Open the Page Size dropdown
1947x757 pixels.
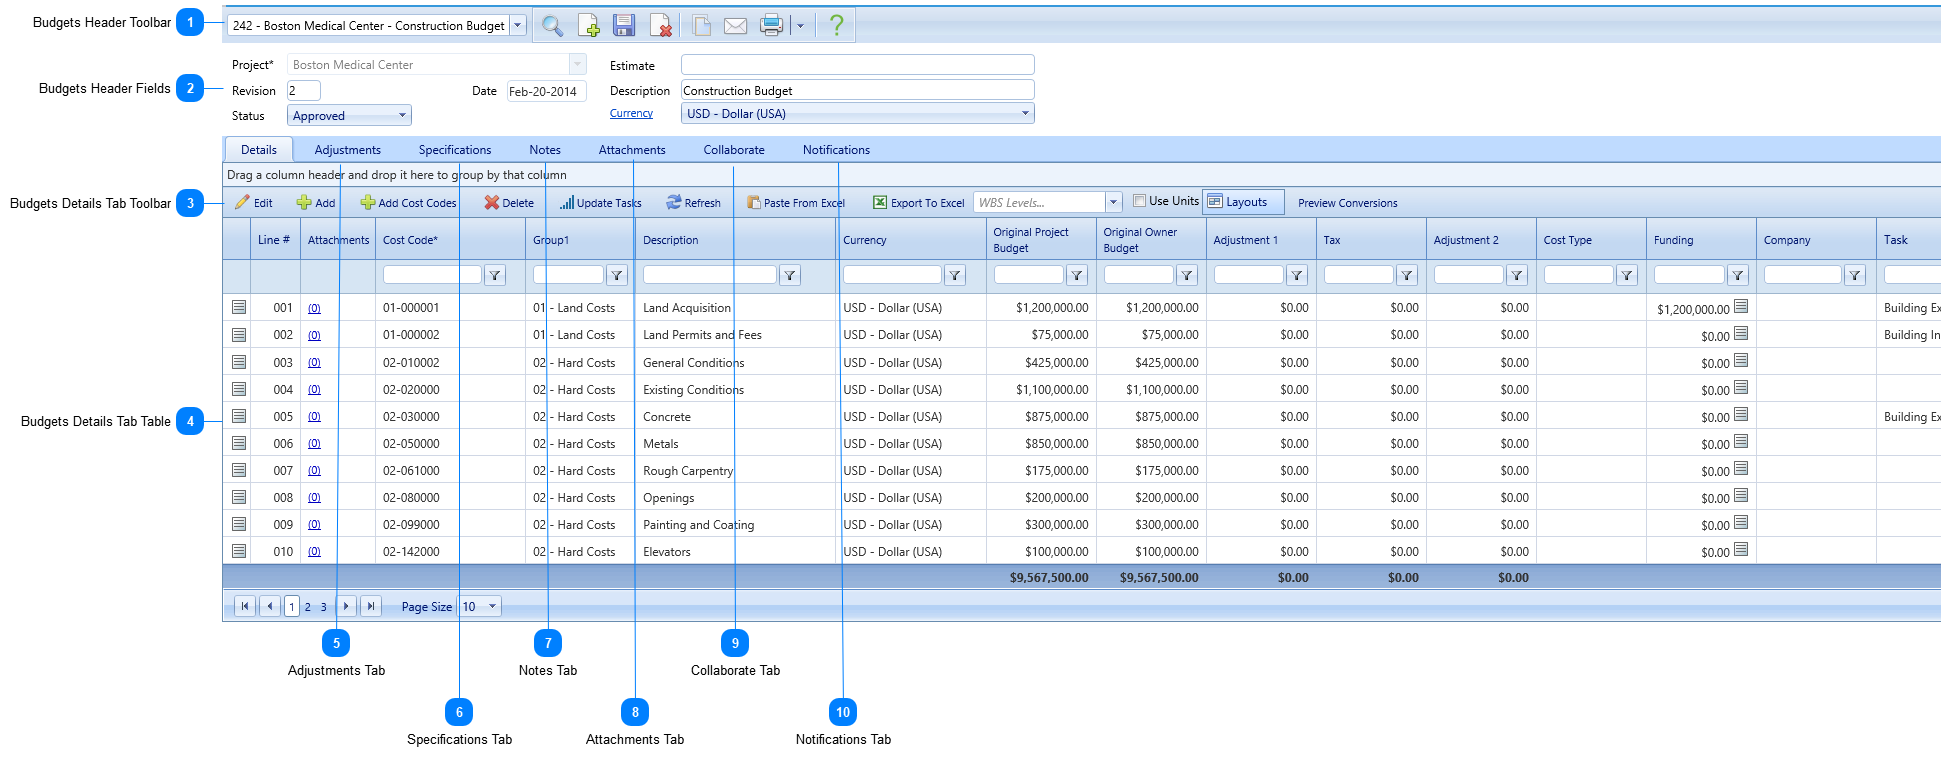[x=492, y=606]
